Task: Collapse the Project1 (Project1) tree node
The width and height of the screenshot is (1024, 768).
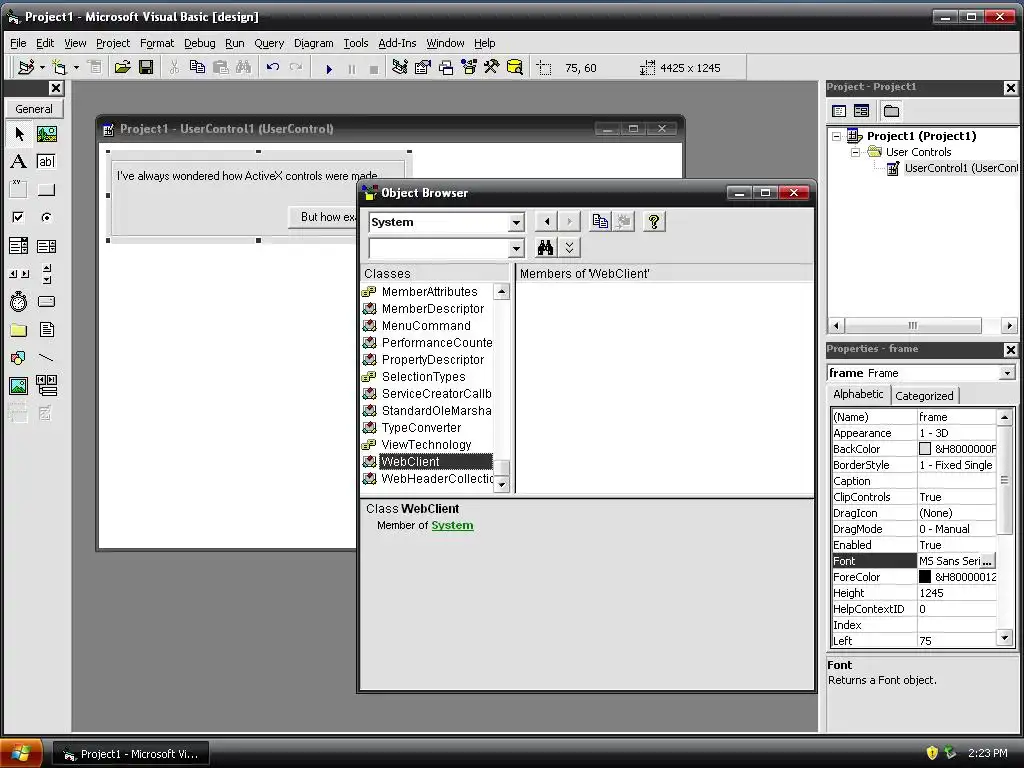Action: click(x=837, y=136)
